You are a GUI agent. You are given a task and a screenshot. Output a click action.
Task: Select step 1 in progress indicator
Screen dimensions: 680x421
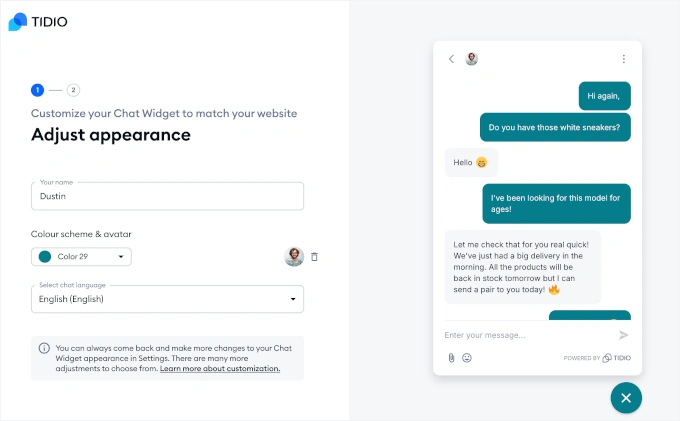(x=37, y=90)
